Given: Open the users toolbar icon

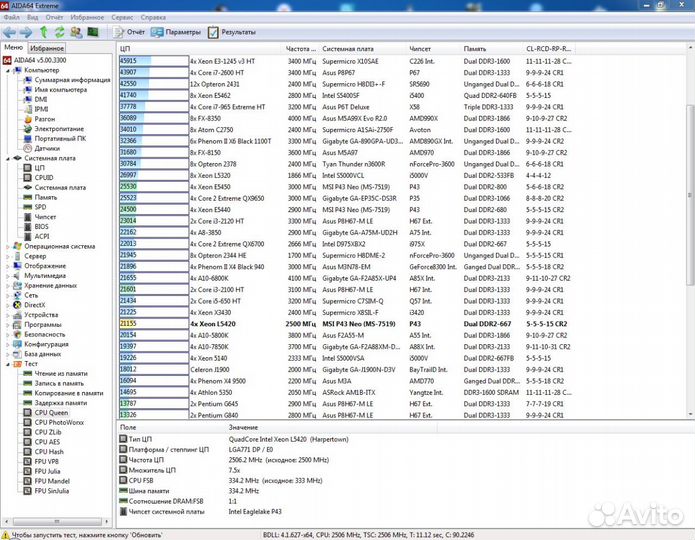Looking at the screenshot, I should tap(76, 32).
